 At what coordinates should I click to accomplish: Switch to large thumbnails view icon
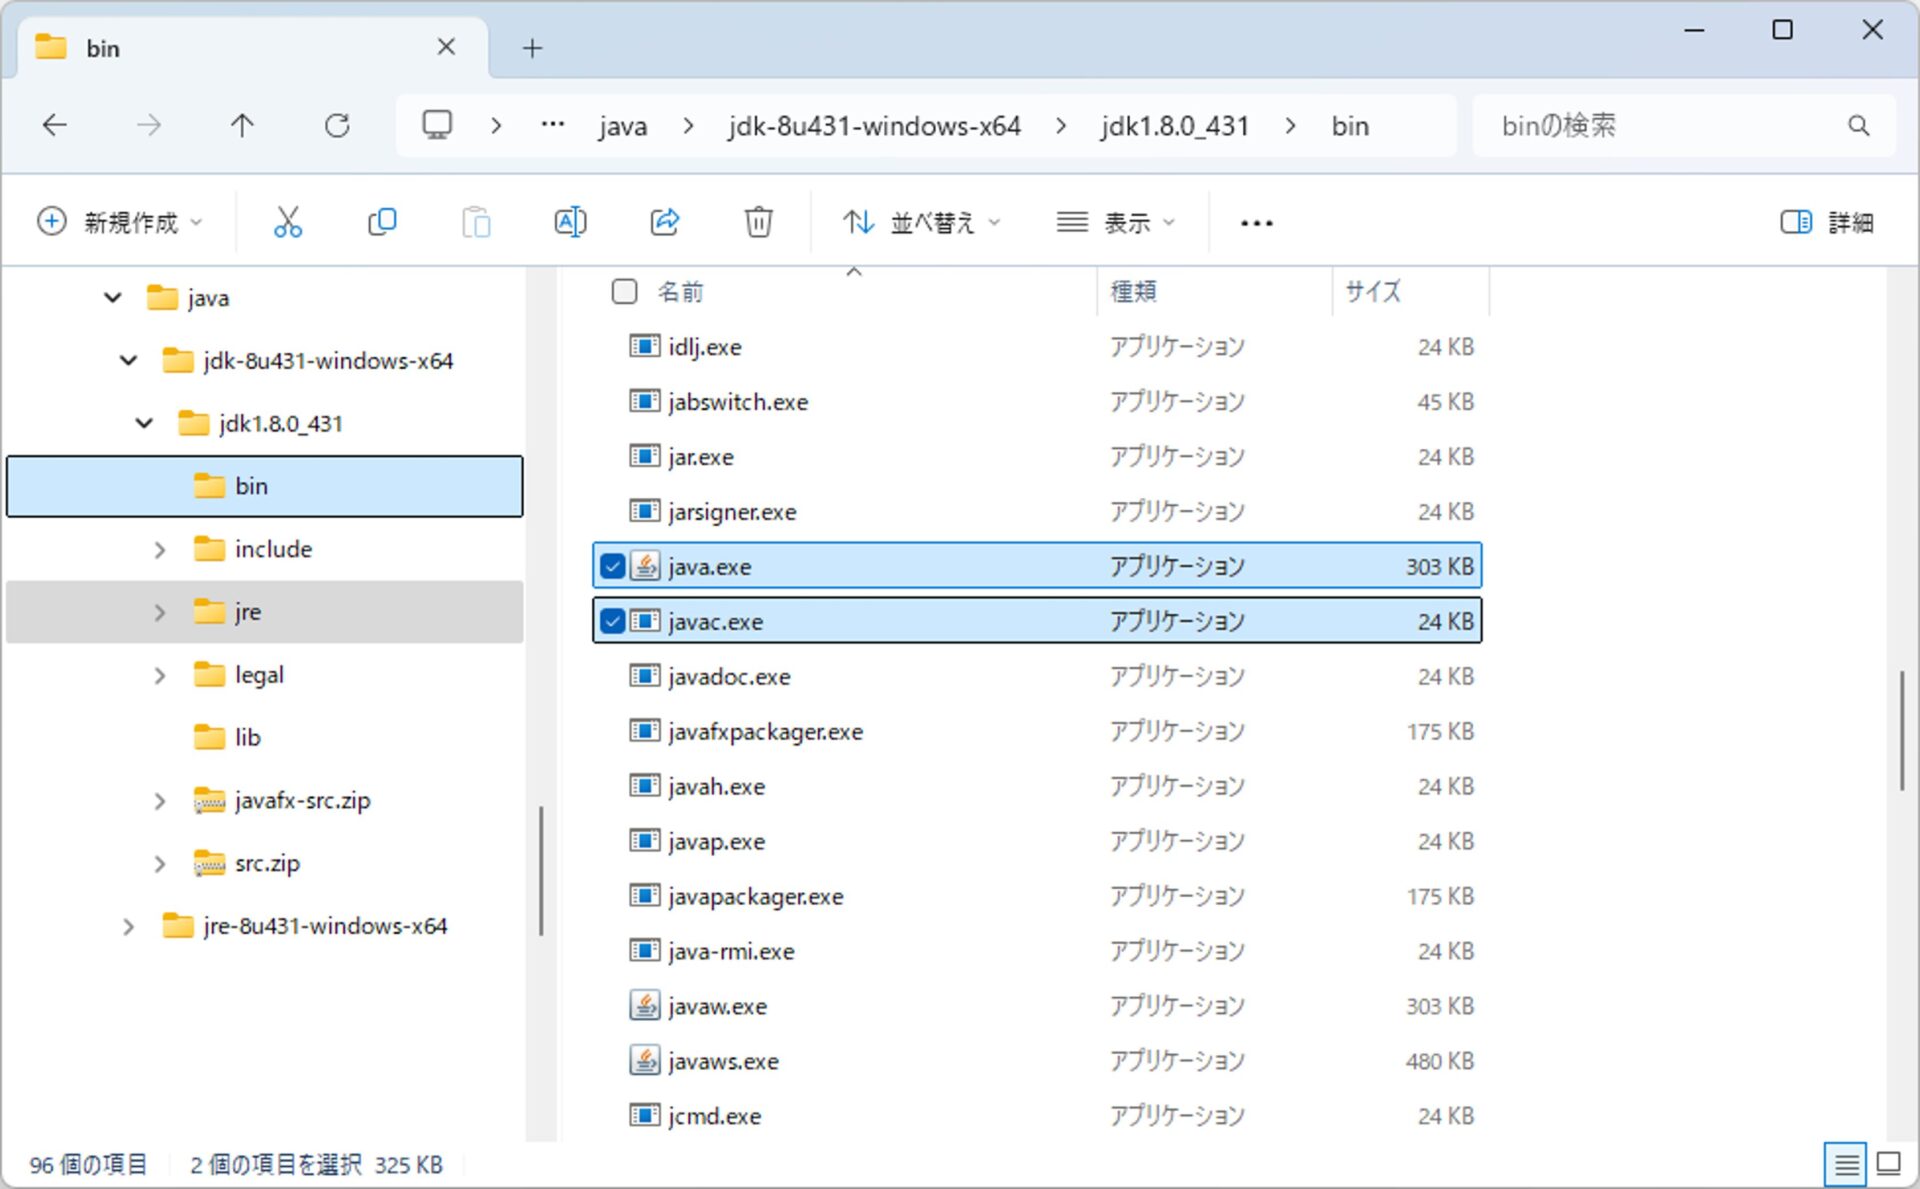pyautogui.click(x=1888, y=1164)
